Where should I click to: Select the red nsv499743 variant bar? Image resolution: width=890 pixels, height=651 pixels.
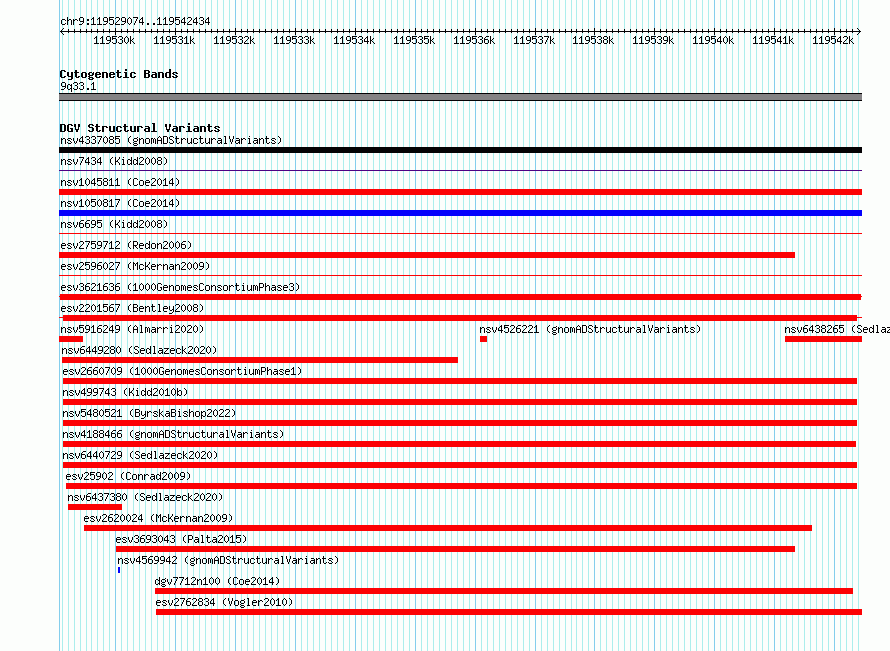coord(460,402)
